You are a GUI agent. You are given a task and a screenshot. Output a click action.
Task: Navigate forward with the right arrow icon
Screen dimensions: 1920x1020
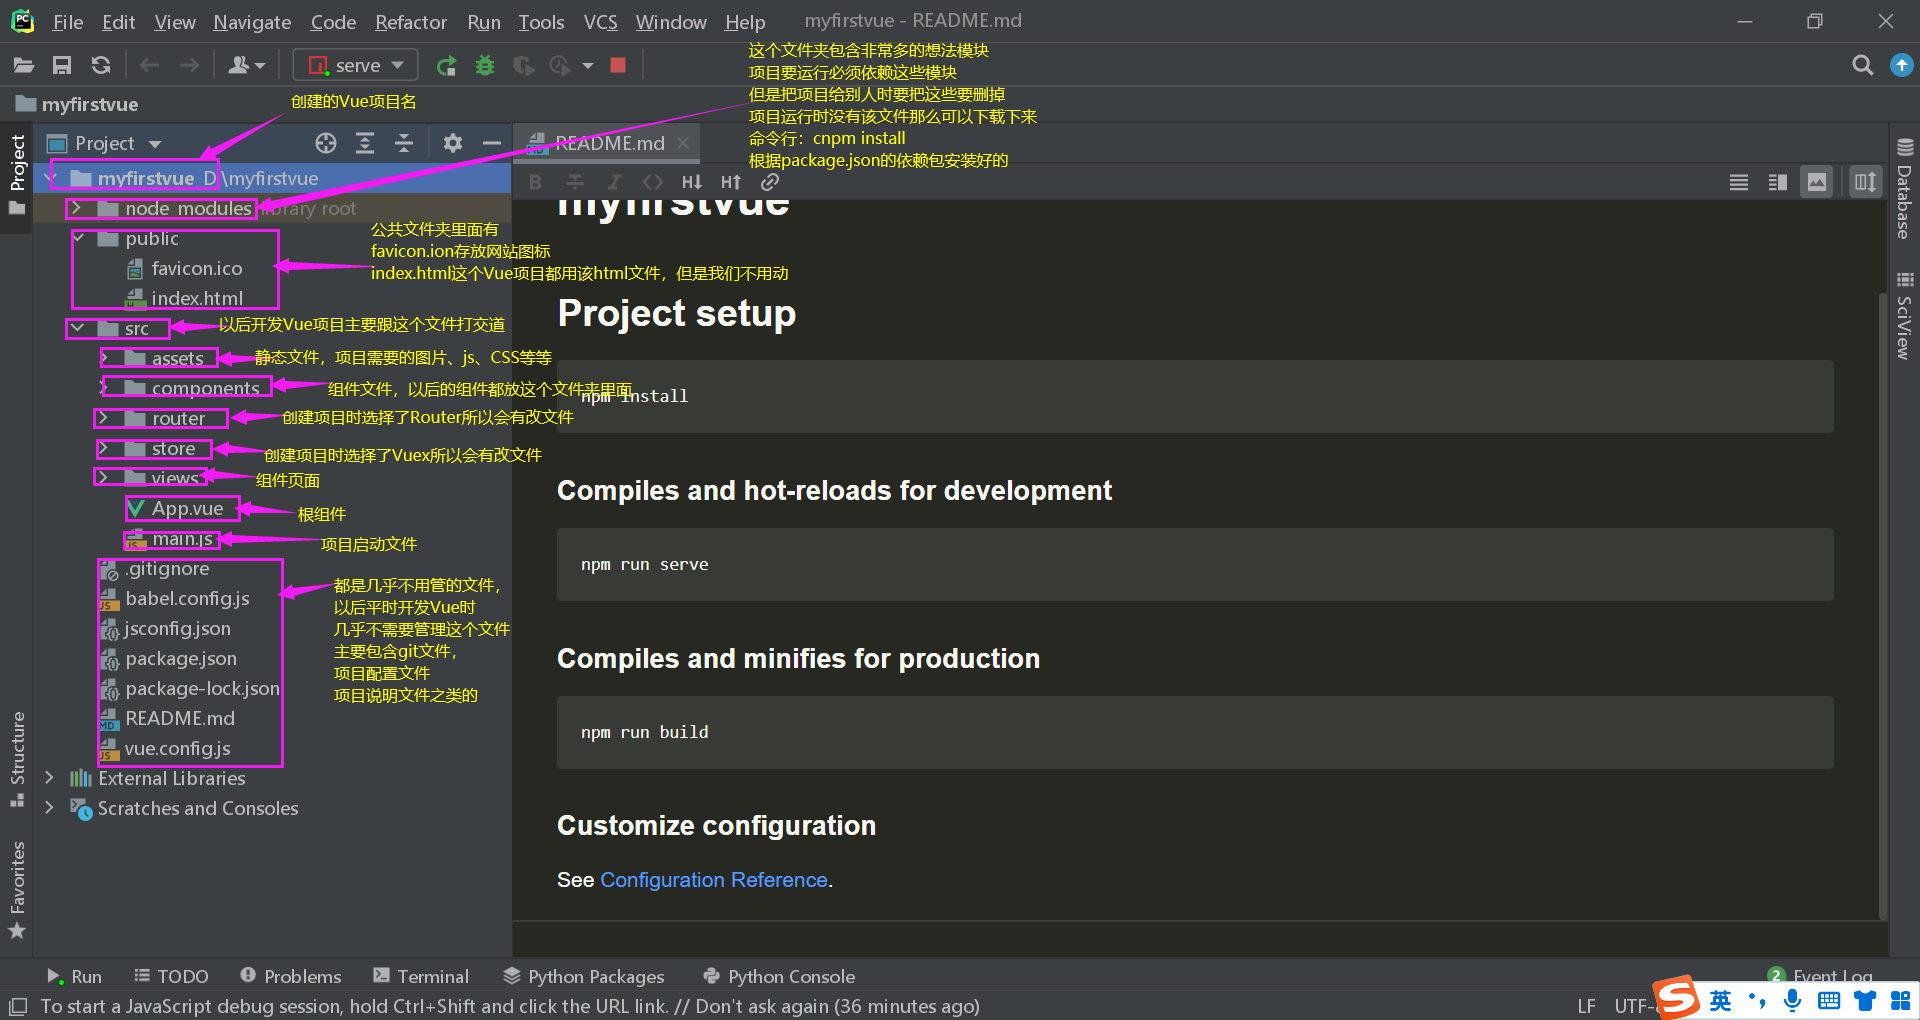point(189,65)
